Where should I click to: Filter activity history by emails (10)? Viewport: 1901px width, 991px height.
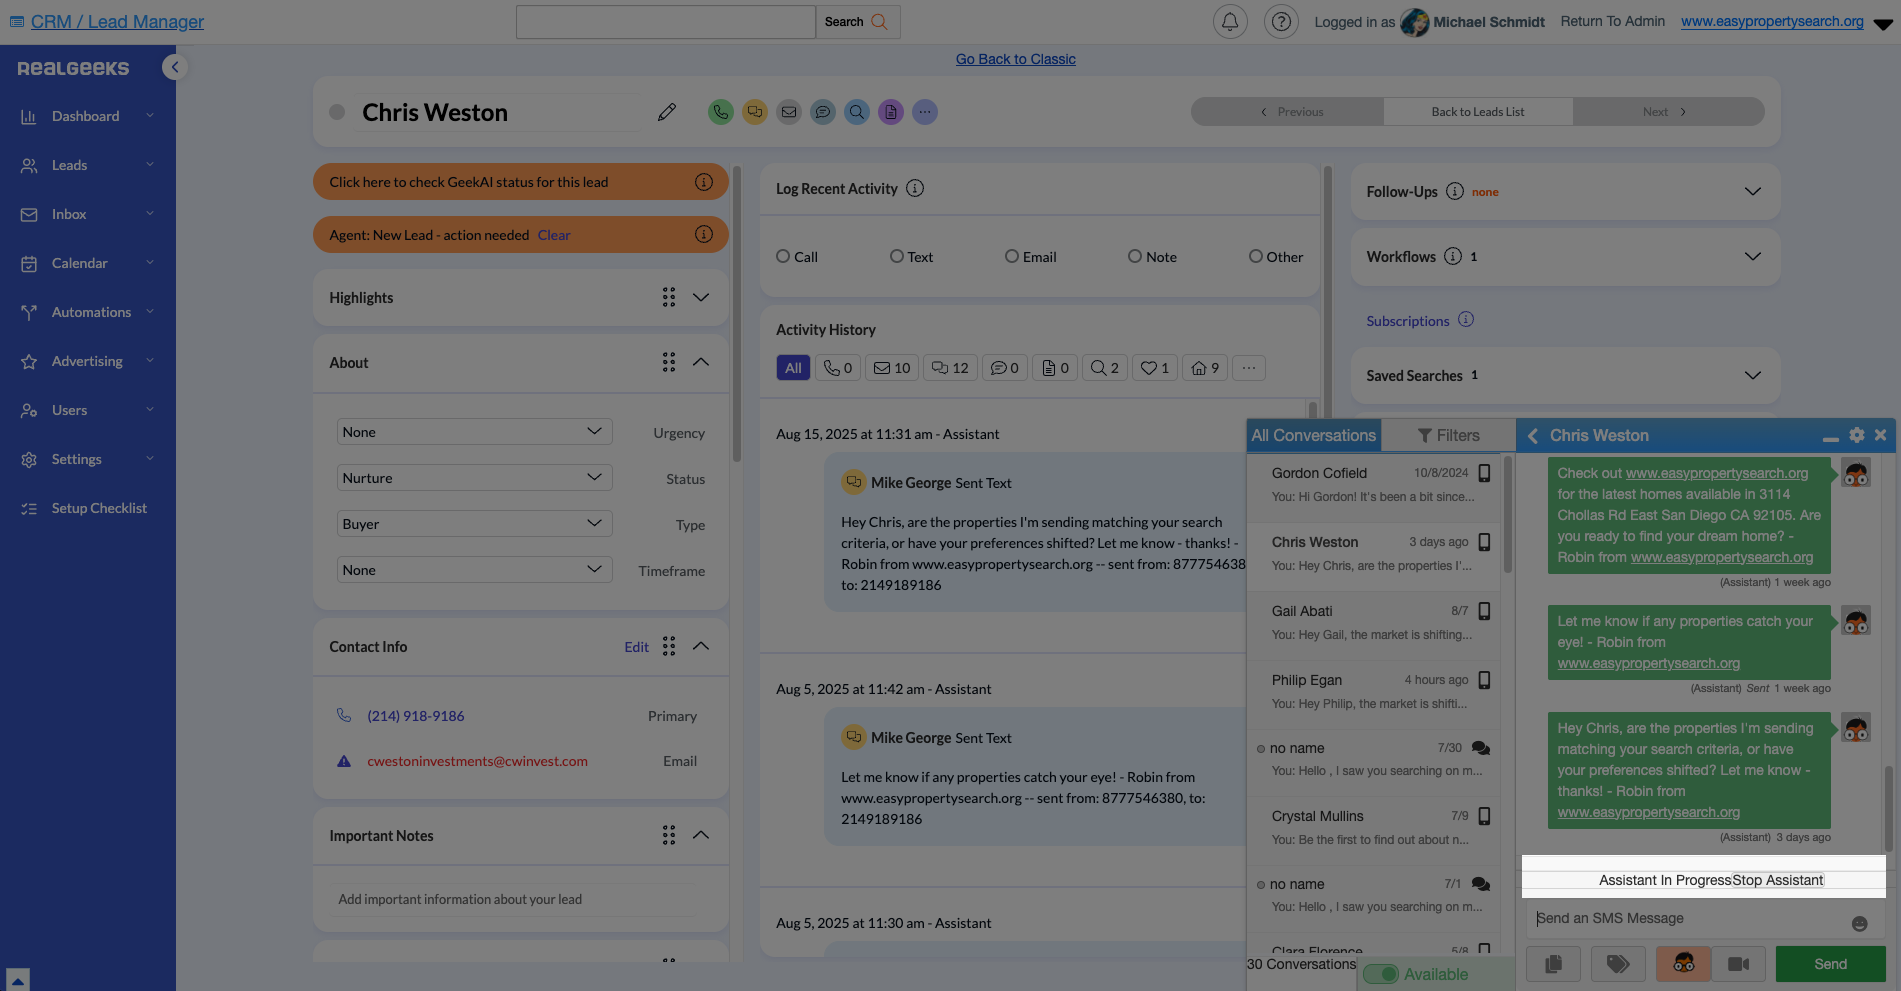tap(892, 368)
